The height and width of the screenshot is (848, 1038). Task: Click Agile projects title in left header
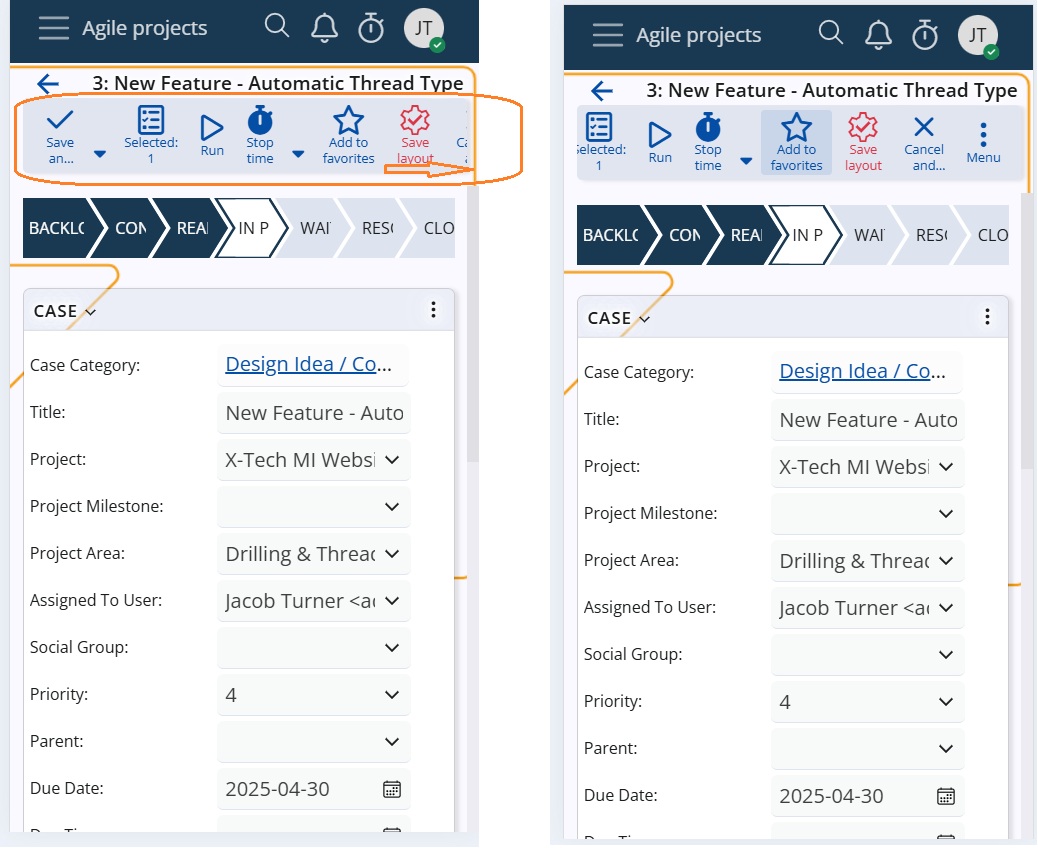(144, 28)
